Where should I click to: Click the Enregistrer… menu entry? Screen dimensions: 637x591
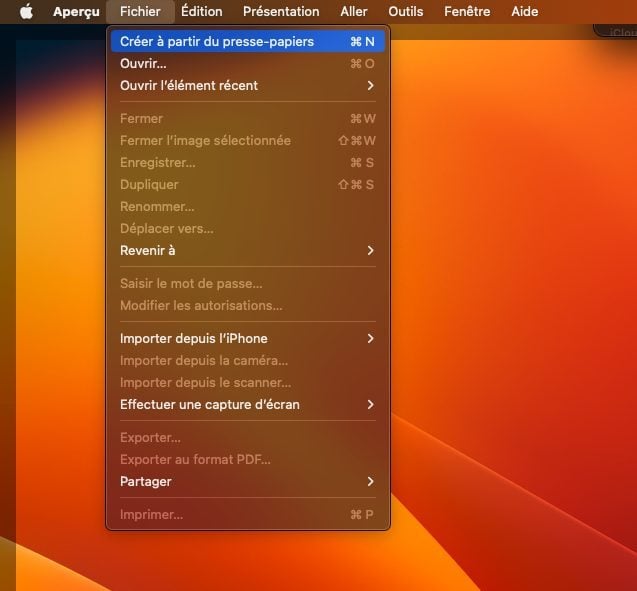tap(248, 162)
